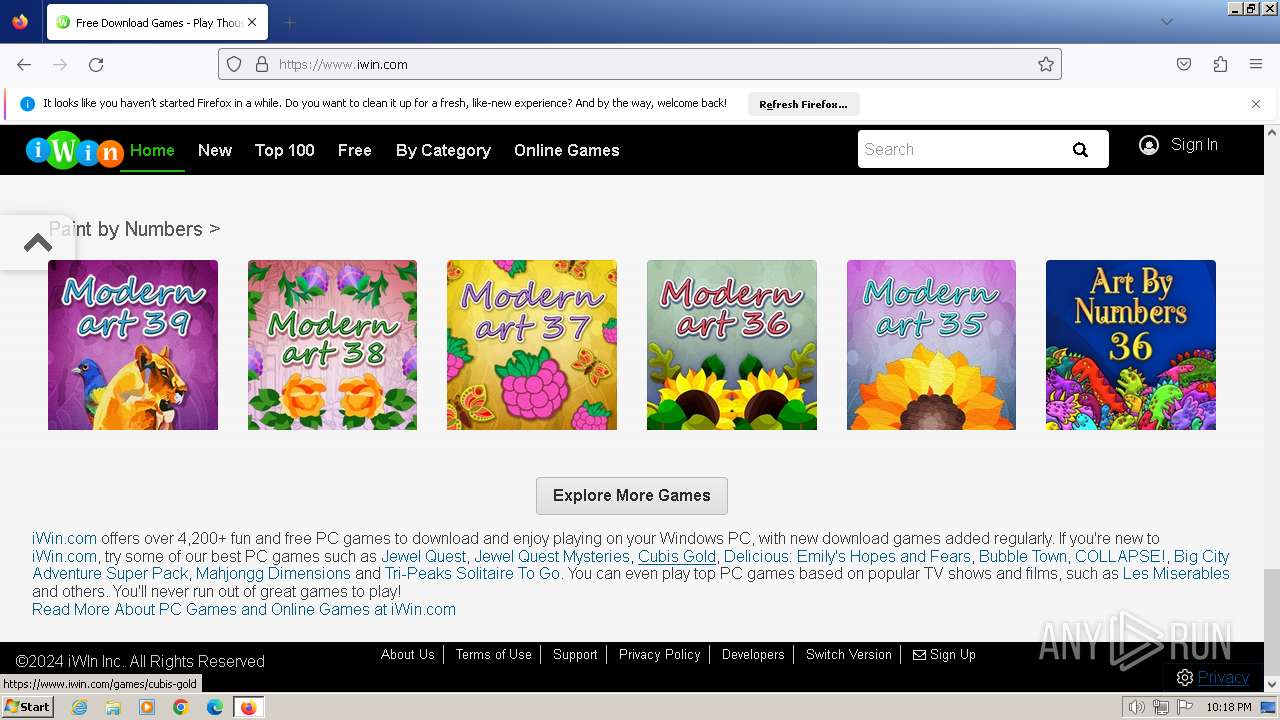
Task: Click the tracking protection shield icon
Action: tap(234, 64)
